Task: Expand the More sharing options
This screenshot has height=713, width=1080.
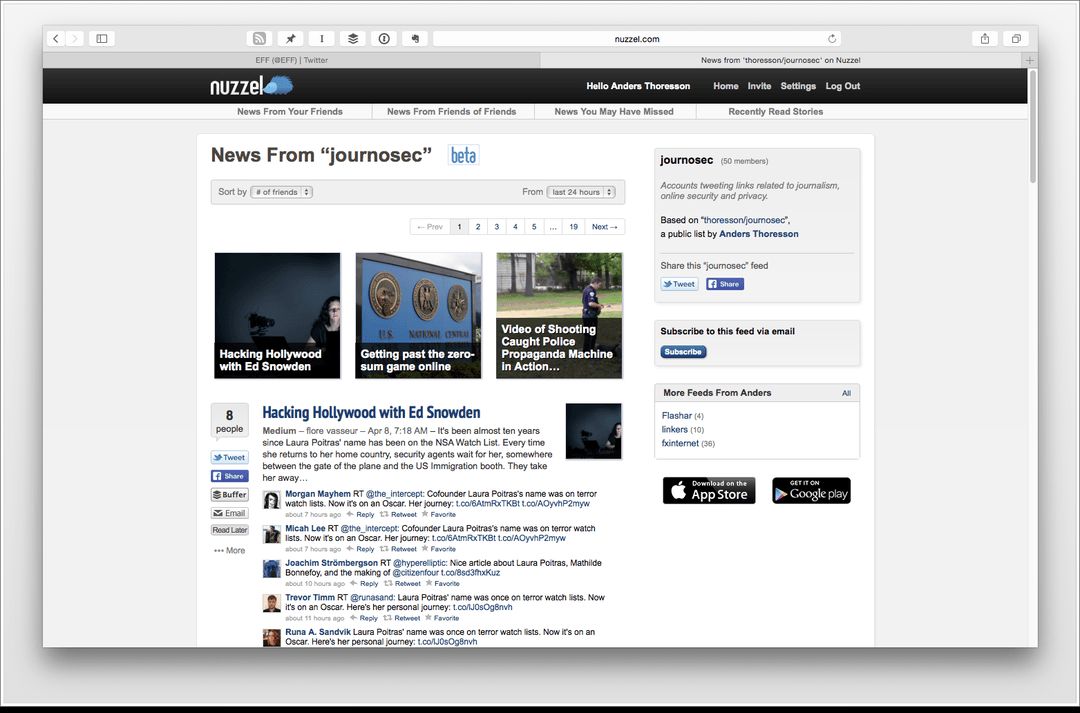Action: (x=229, y=550)
